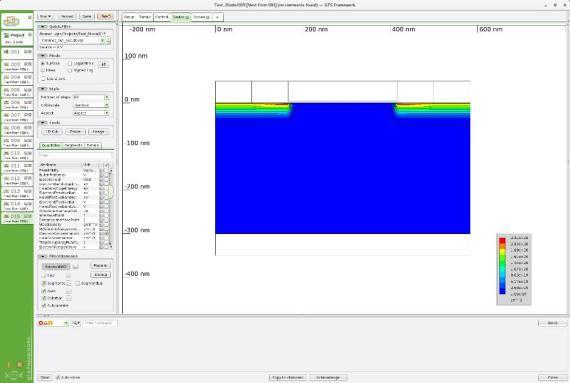Click the Acknowledge button
This screenshot has height=383, width=570.
pos(328,378)
